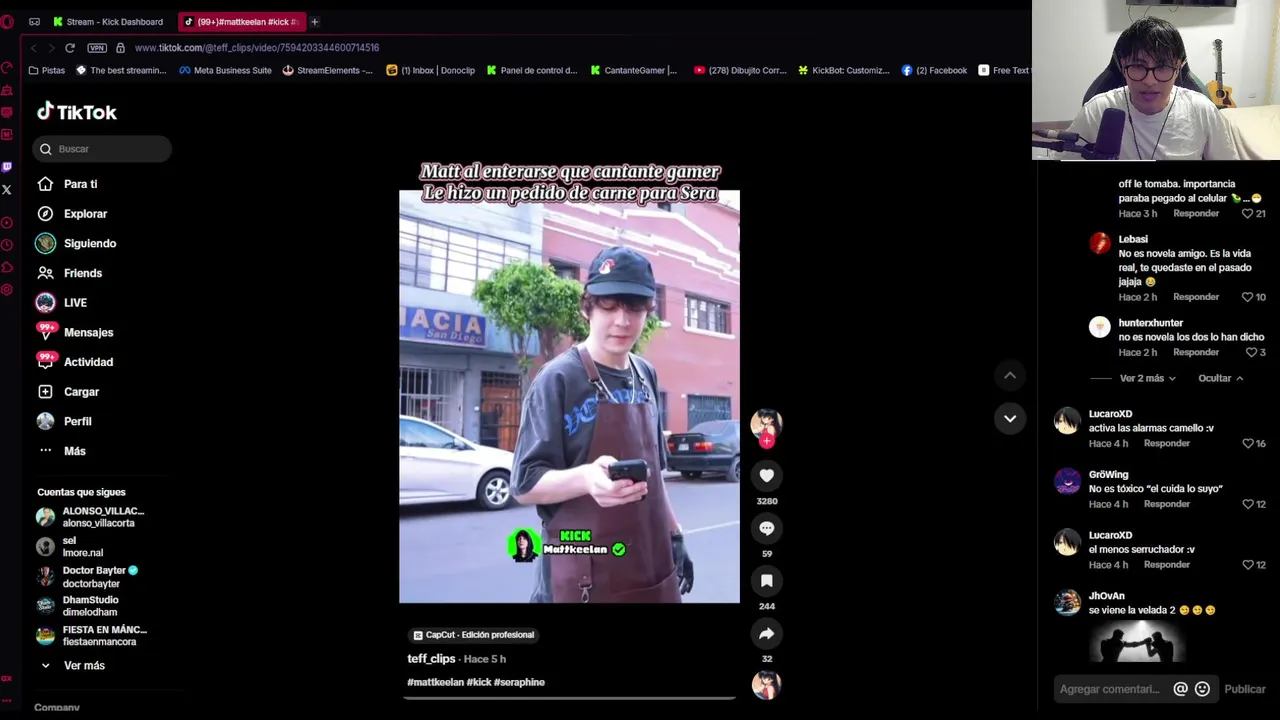The image size is (1280, 720).
Task: Go to previous video with up arrow
Action: [1010, 375]
